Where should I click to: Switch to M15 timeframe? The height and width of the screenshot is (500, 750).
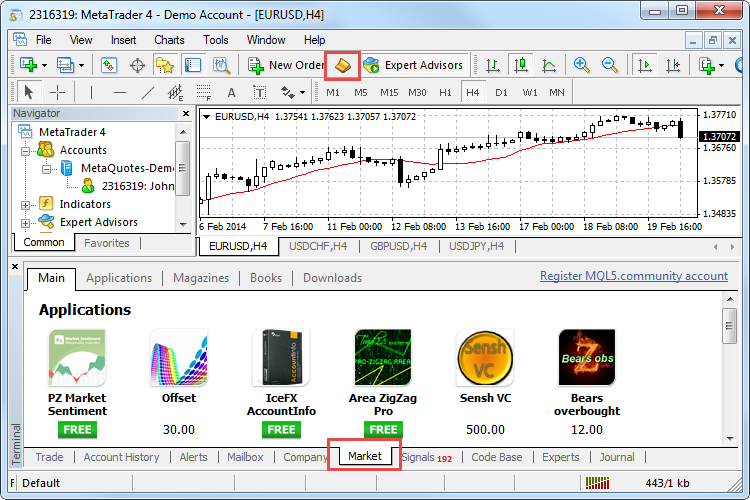389,92
